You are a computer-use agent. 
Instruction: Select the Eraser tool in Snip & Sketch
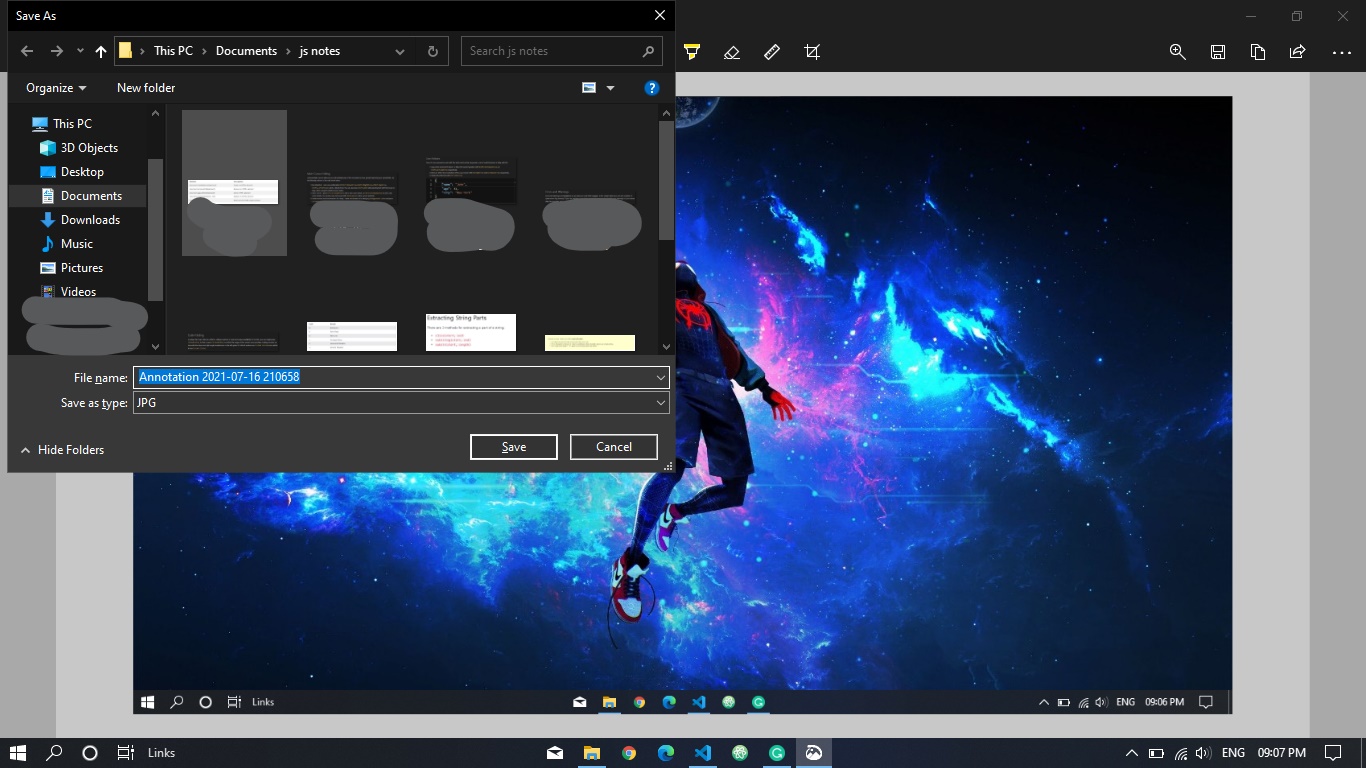pyautogui.click(x=731, y=52)
